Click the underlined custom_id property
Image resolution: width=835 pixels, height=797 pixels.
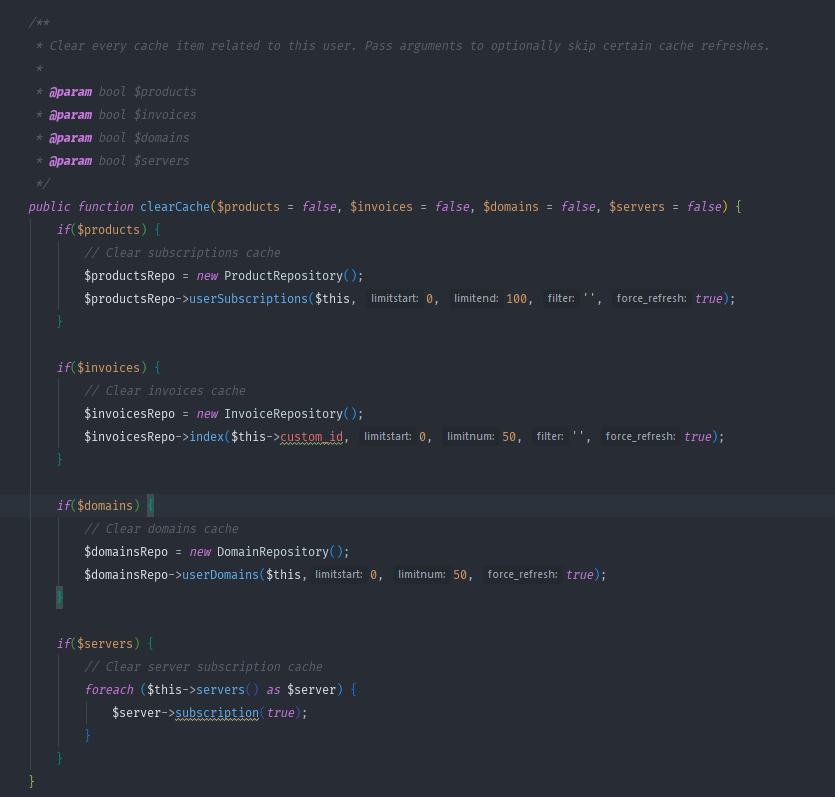pos(312,437)
